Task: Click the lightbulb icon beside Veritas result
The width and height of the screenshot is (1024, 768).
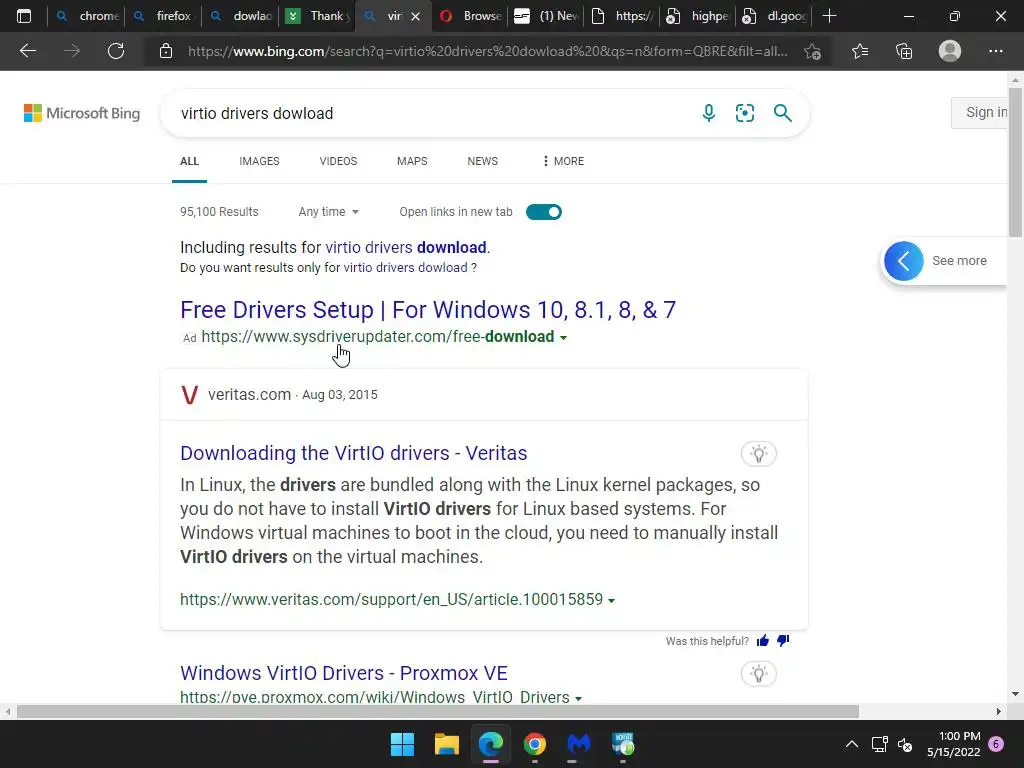Action: click(x=759, y=454)
